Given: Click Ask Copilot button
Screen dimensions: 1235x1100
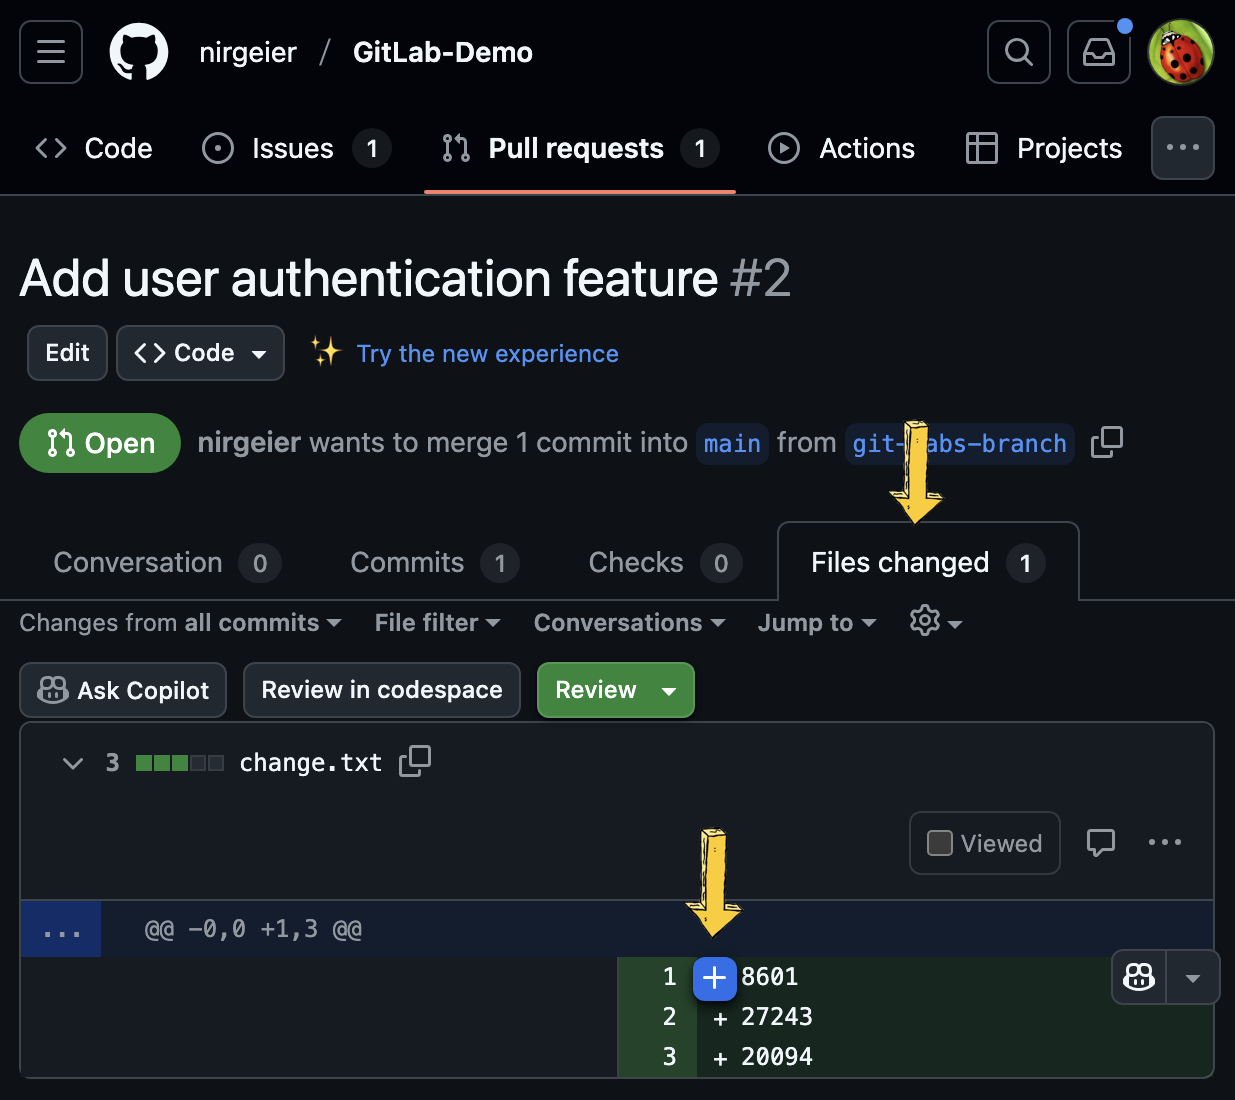Looking at the screenshot, I should click(x=123, y=690).
